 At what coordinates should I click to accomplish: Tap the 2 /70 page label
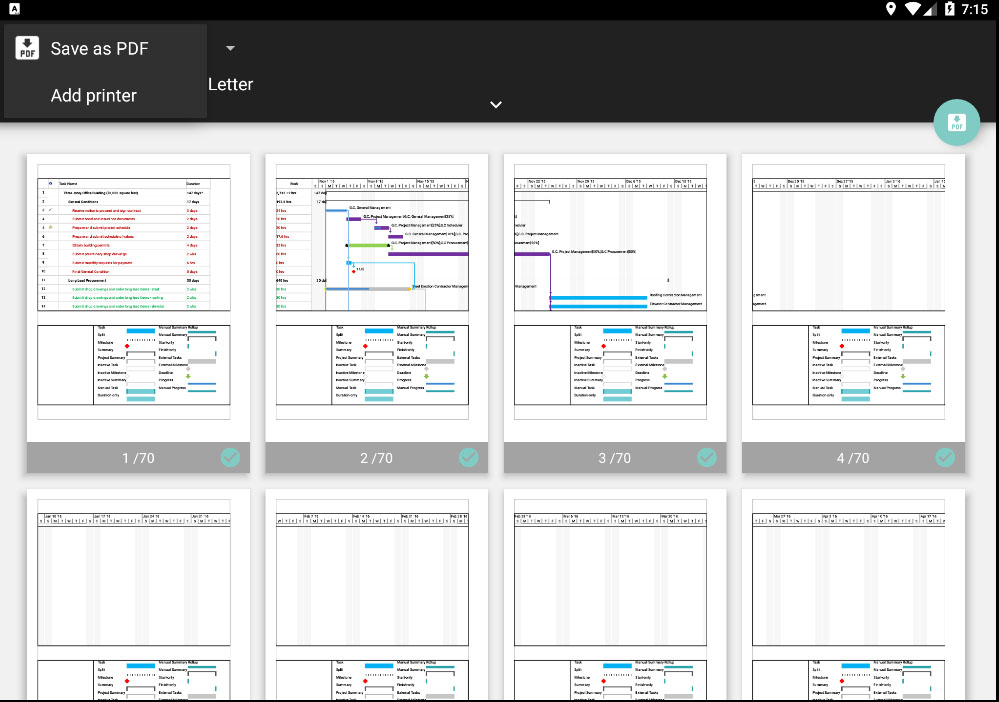pyautogui.click(x=377, y=458)
